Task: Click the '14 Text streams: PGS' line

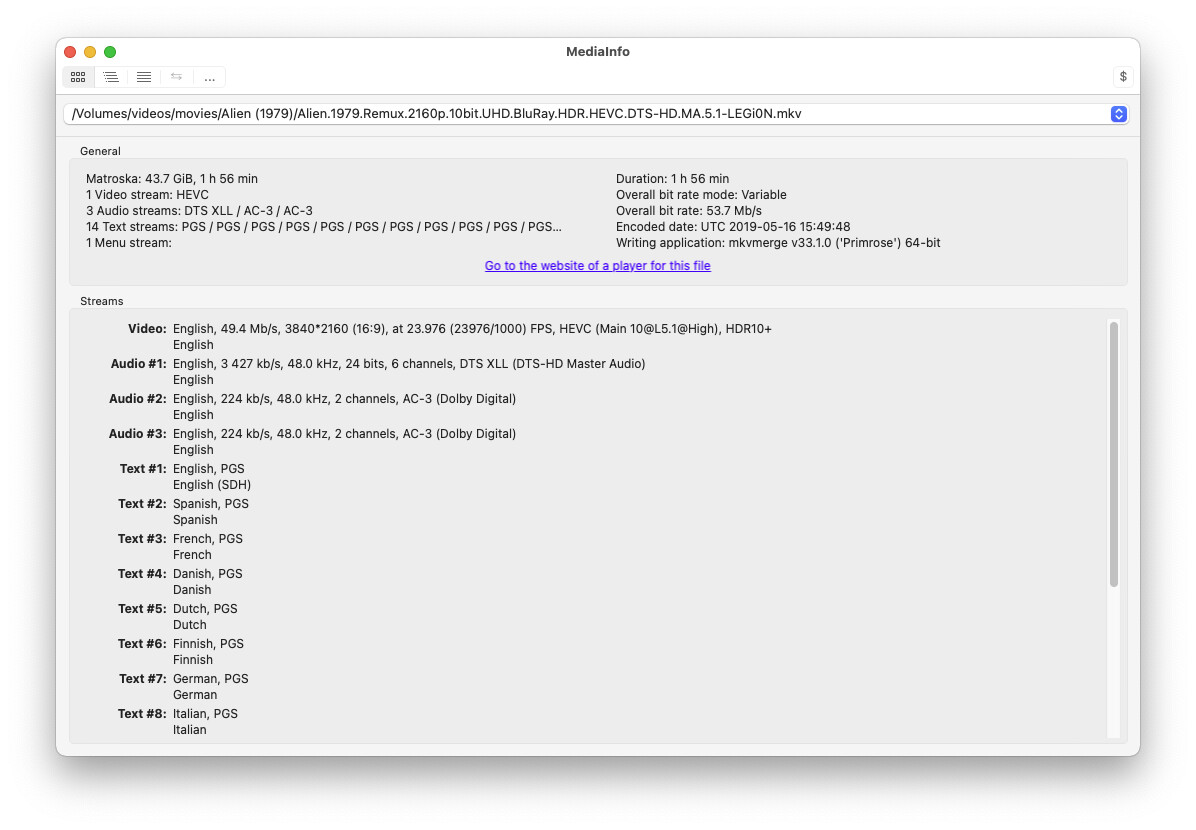Action: click(323, 227)
